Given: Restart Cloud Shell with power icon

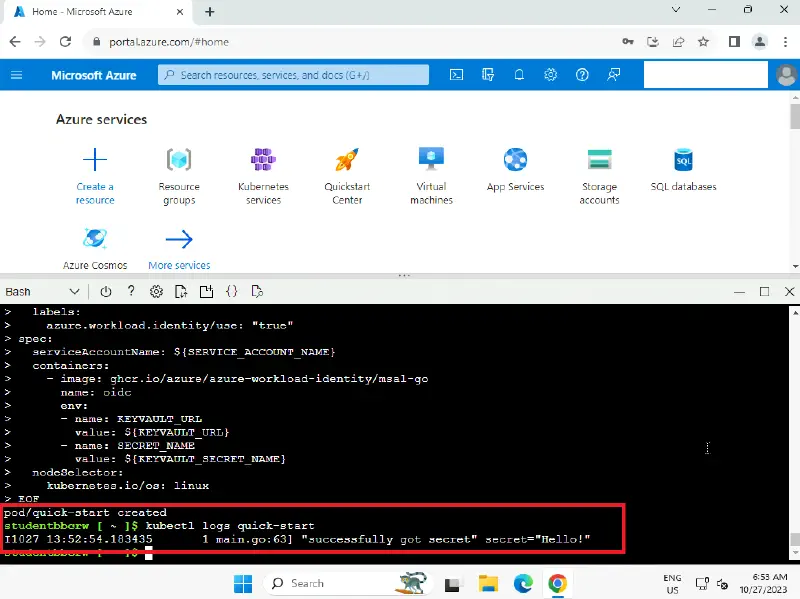Looking at the screenshot, I should point(105,292).
